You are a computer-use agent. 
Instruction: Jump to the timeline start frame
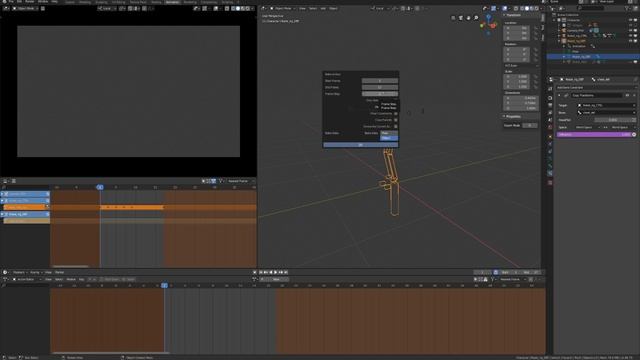pos(261,272)
